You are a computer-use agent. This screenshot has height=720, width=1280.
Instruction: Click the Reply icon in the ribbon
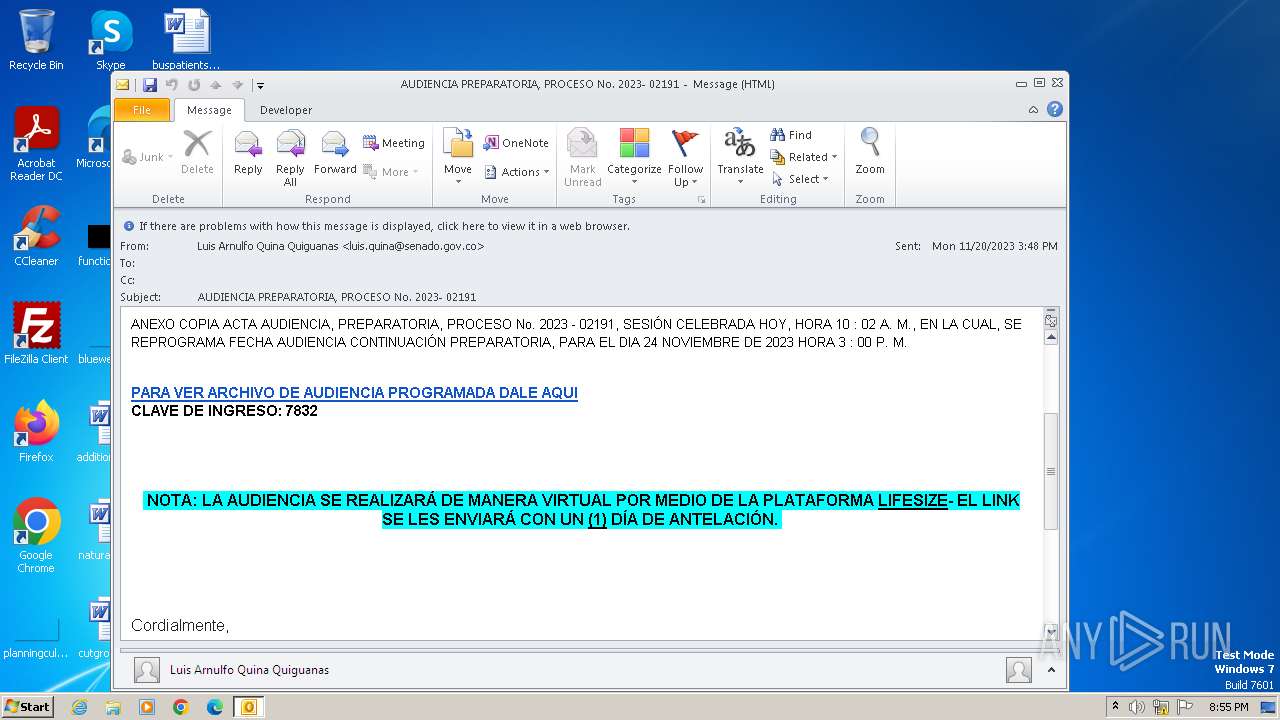248,154
